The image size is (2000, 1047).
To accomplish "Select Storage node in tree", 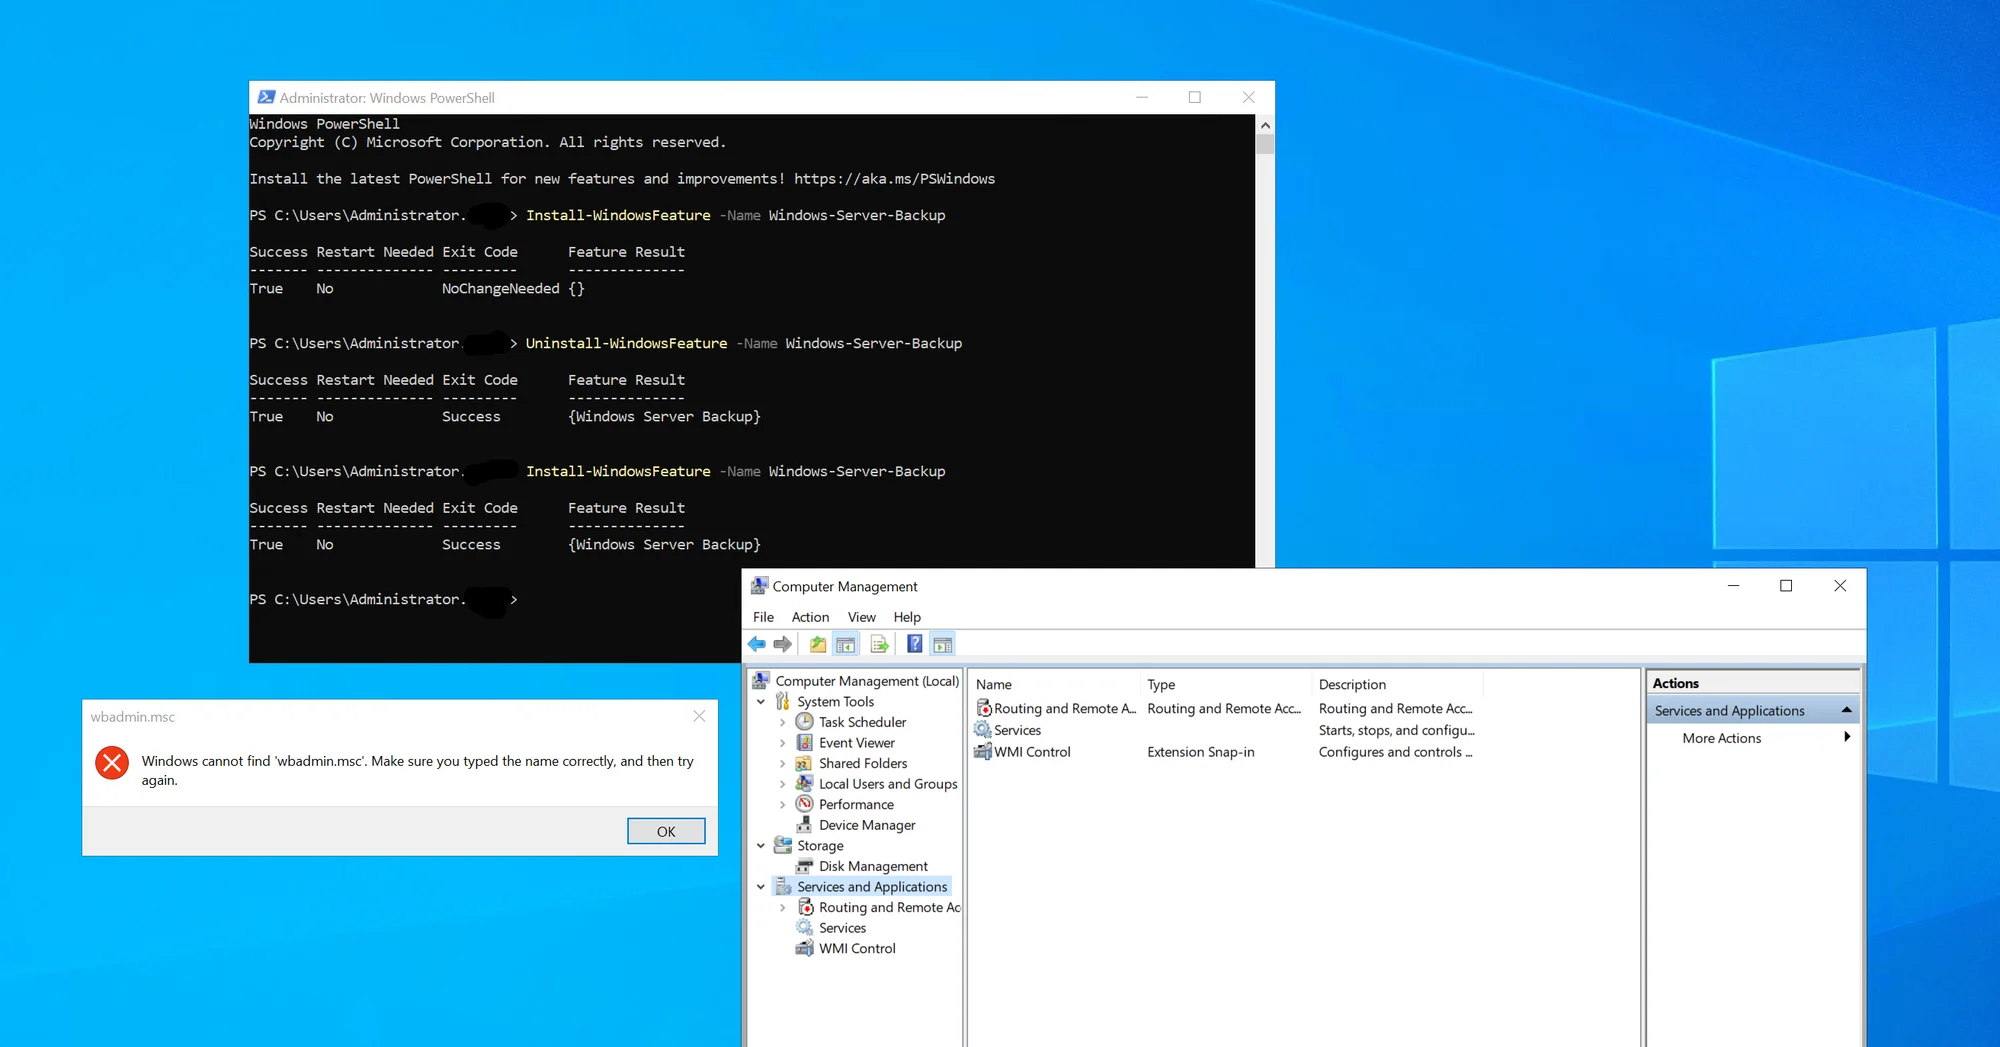I will 820,846.
